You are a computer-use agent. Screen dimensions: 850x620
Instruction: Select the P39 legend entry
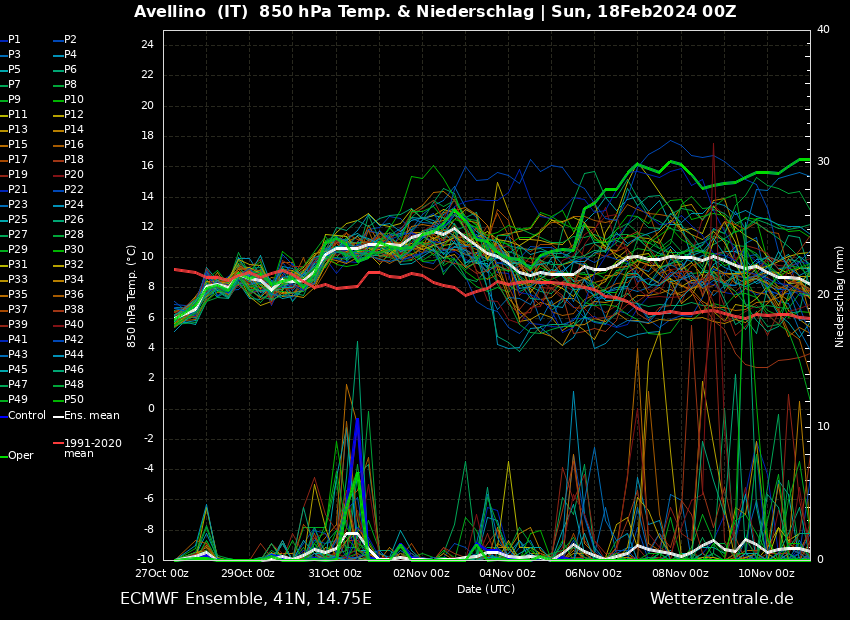(x=18, y=325)
